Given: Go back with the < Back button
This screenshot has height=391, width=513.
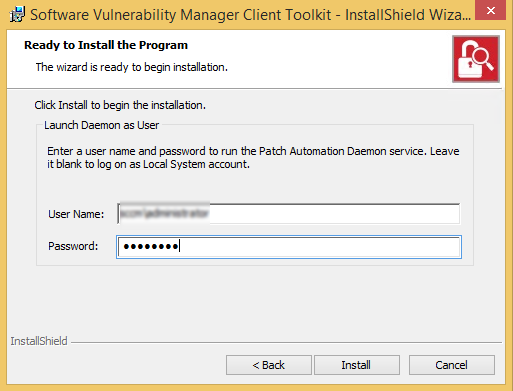Looking at the screenshot, I should [x=269, y=365].
